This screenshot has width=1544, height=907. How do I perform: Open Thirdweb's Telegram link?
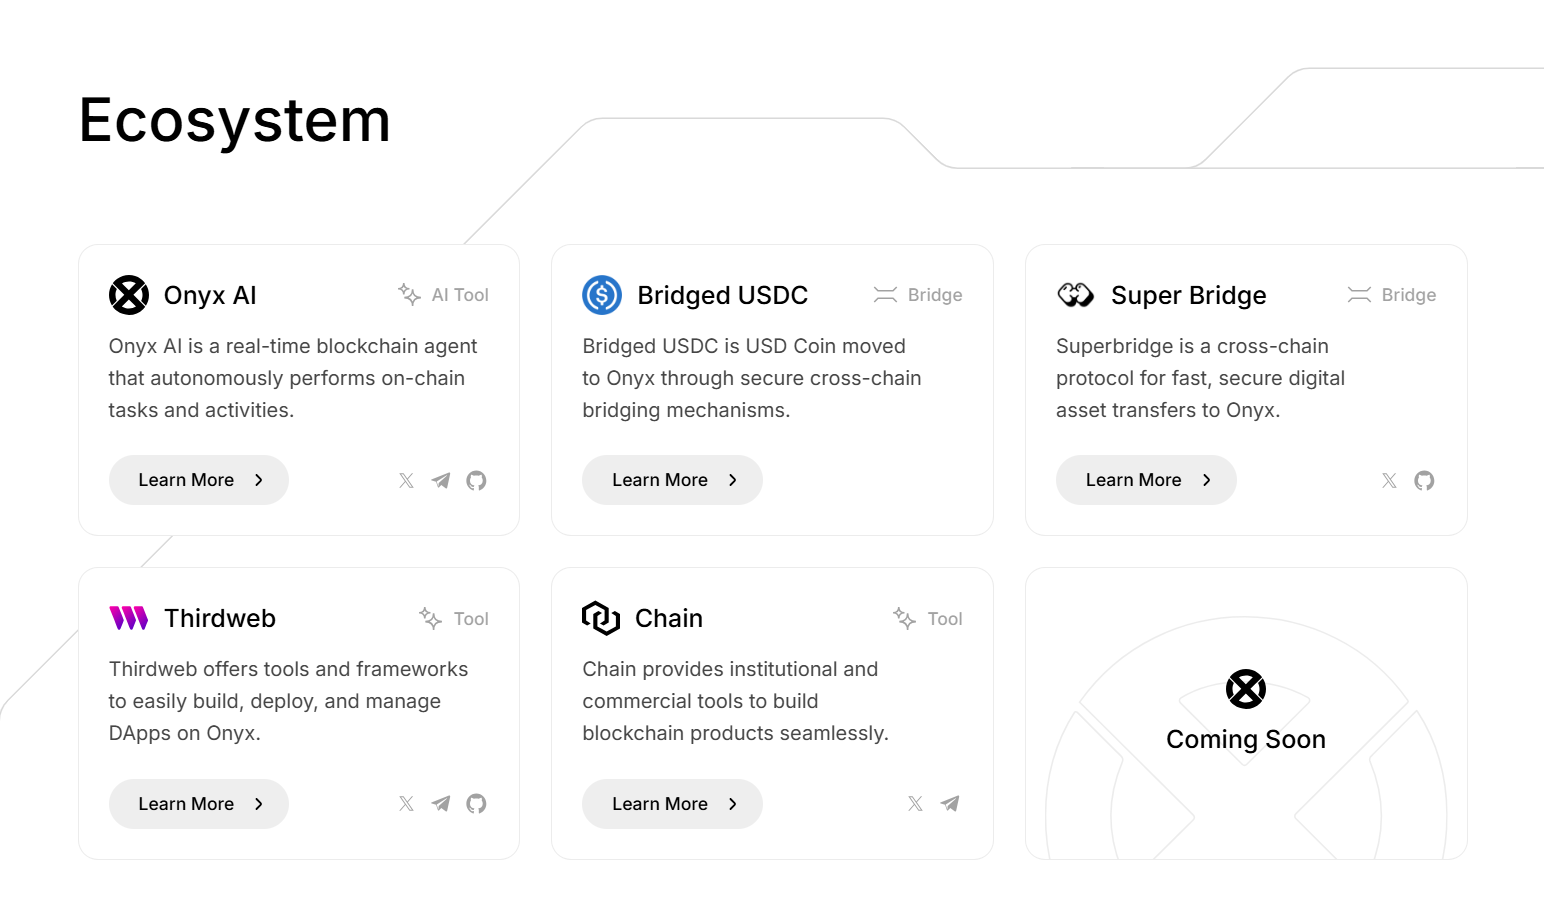coord(441,804)
